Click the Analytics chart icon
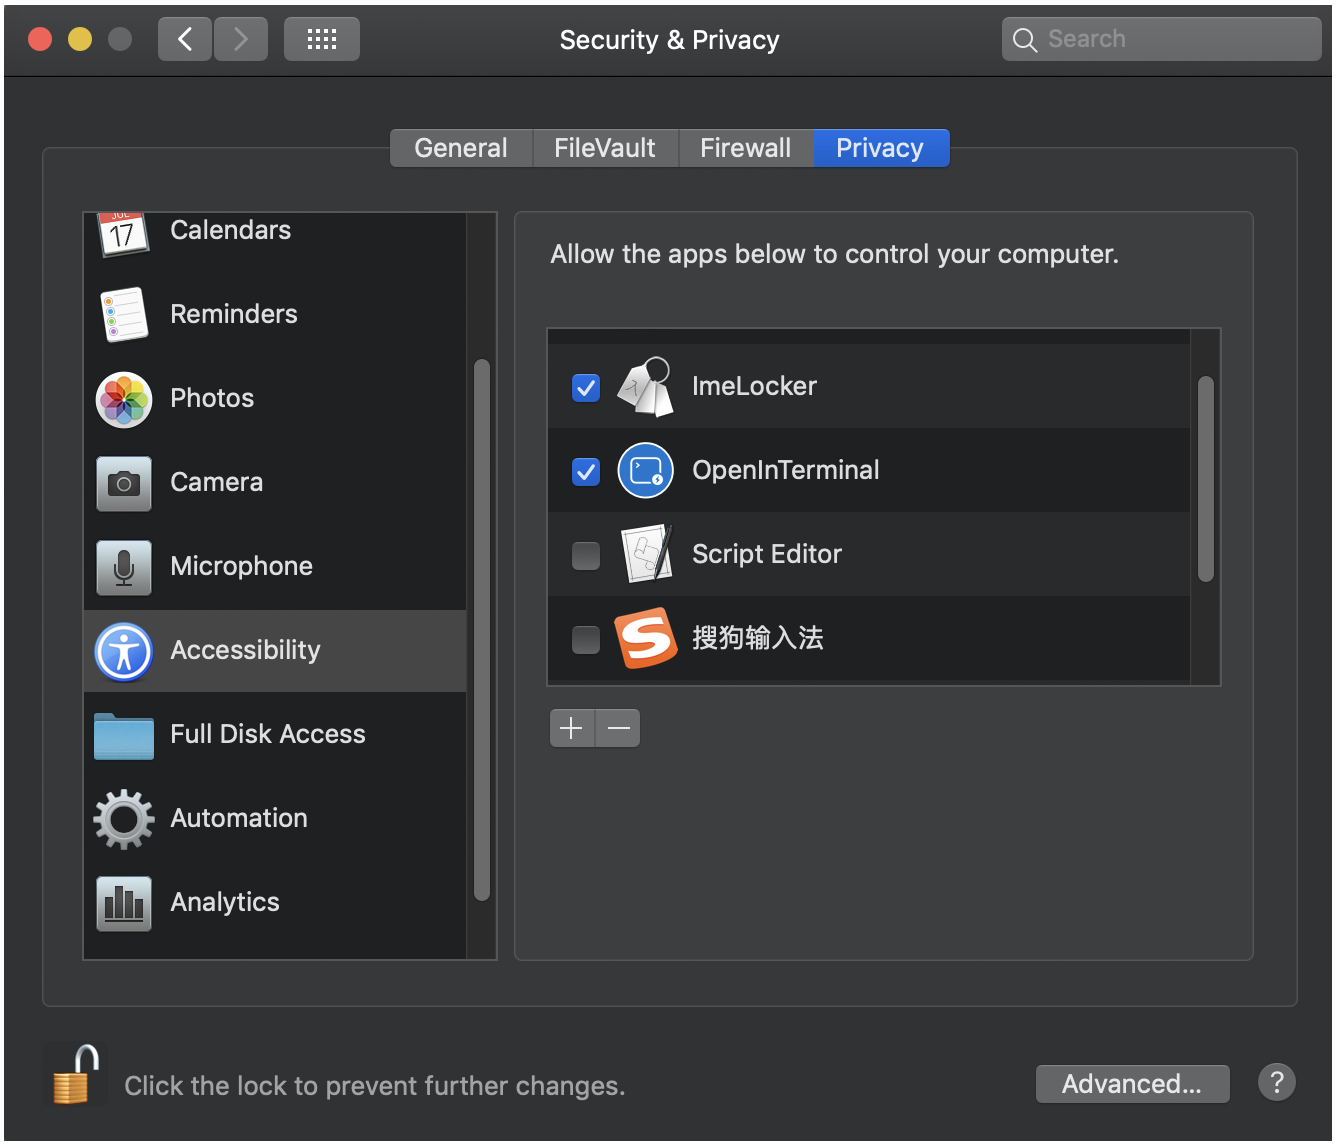Image resolution: width=1336 pixels, height=1146 pixels. point(124,903)
